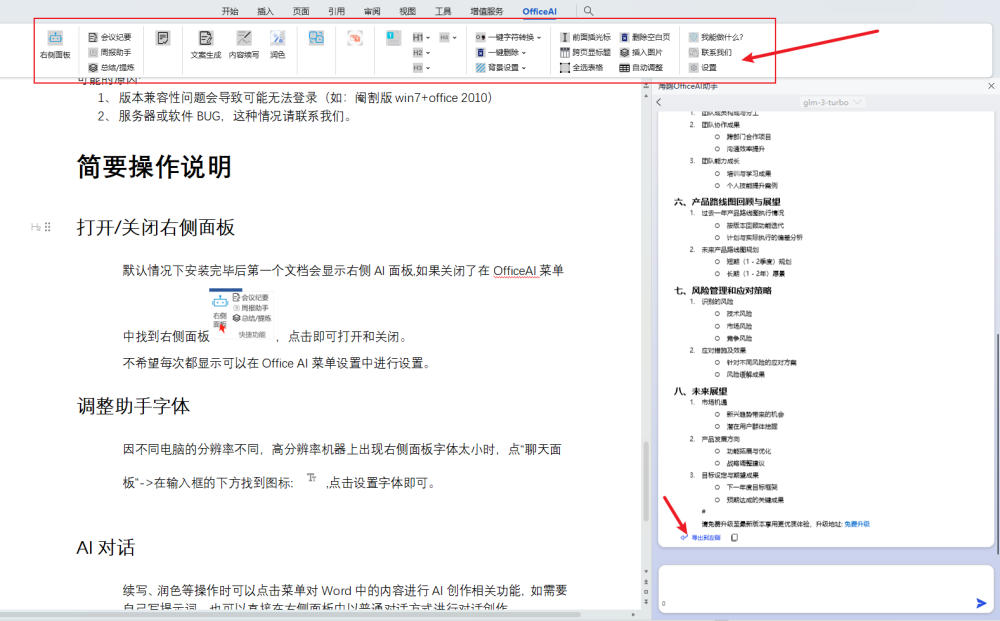
Task: Select the OfficeAI tab
Action: tap(540, 11)
